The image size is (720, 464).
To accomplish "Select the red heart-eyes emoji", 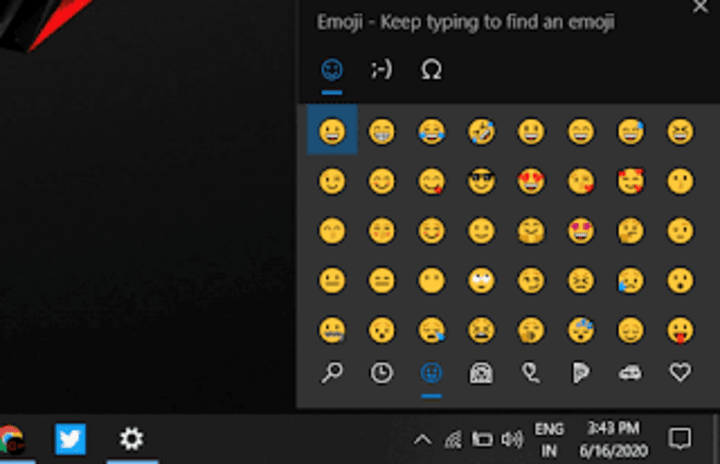I will [531, 181].
